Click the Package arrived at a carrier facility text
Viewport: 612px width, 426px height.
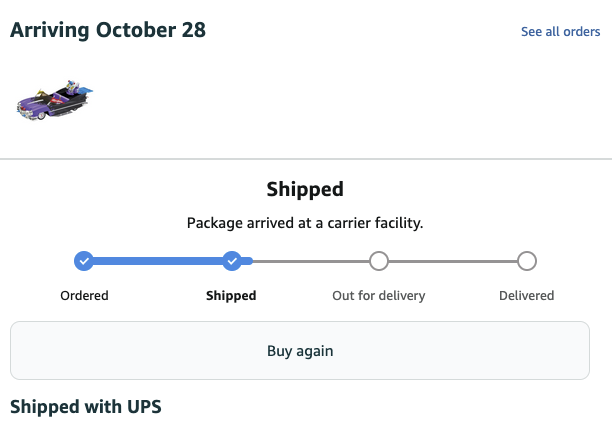(x=305, y=223)
